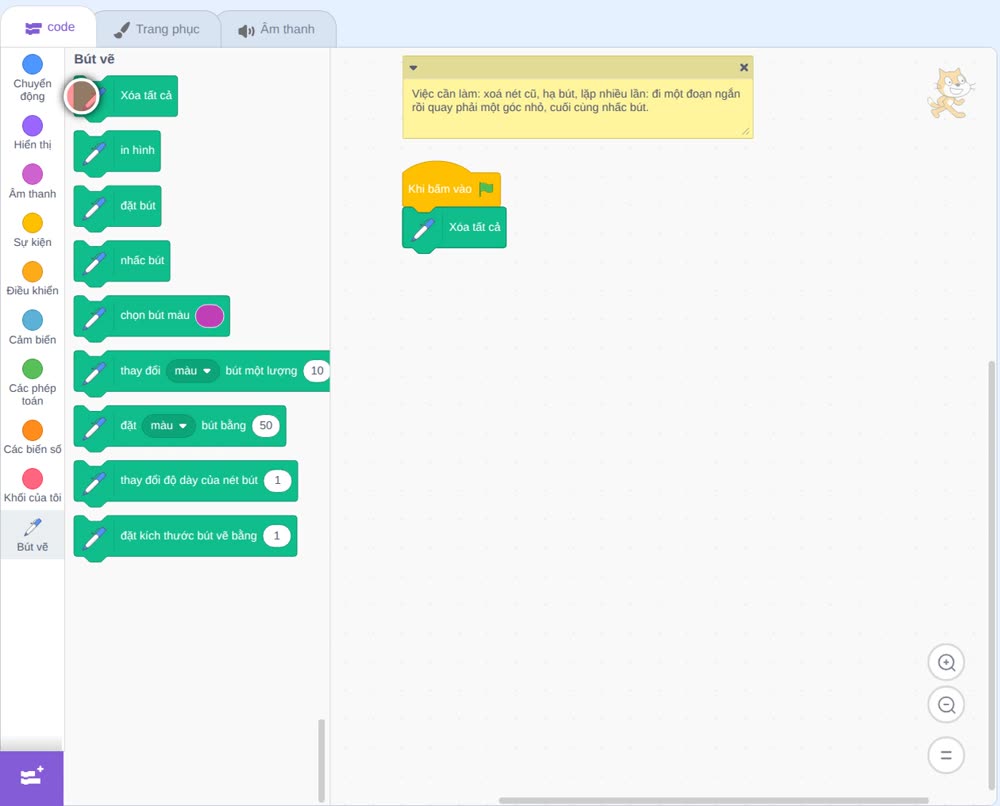Open the màu dropdown in thay đổi block

coord(193,371)
